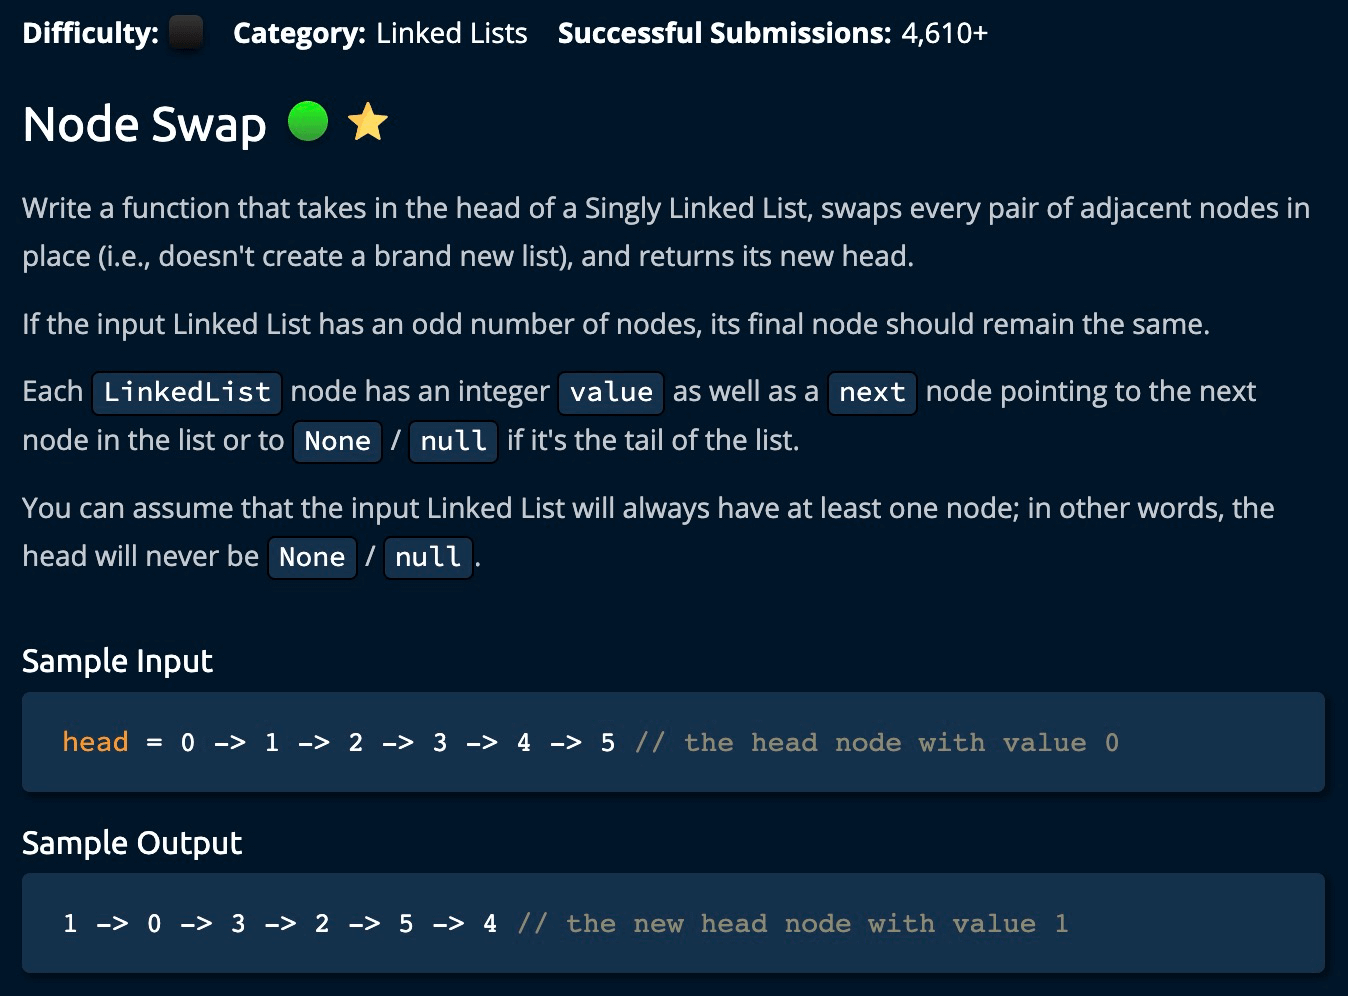Click the comment 'the new head node with value 1'
This screenshot has width=1348, height=996.
(792, 923)
